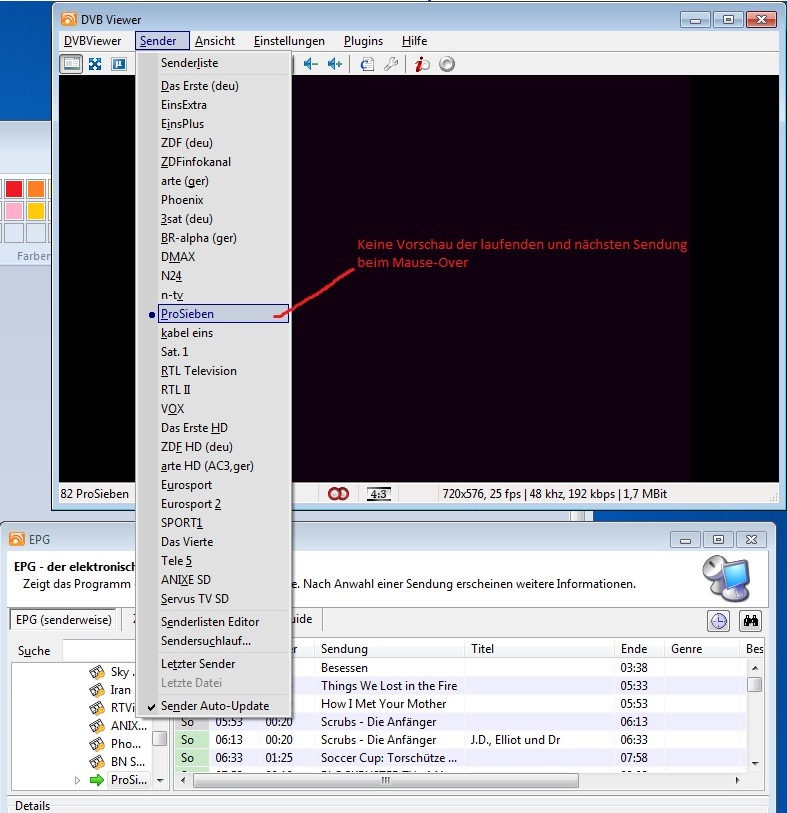Click the volume down speaker icon

(311, 64)
